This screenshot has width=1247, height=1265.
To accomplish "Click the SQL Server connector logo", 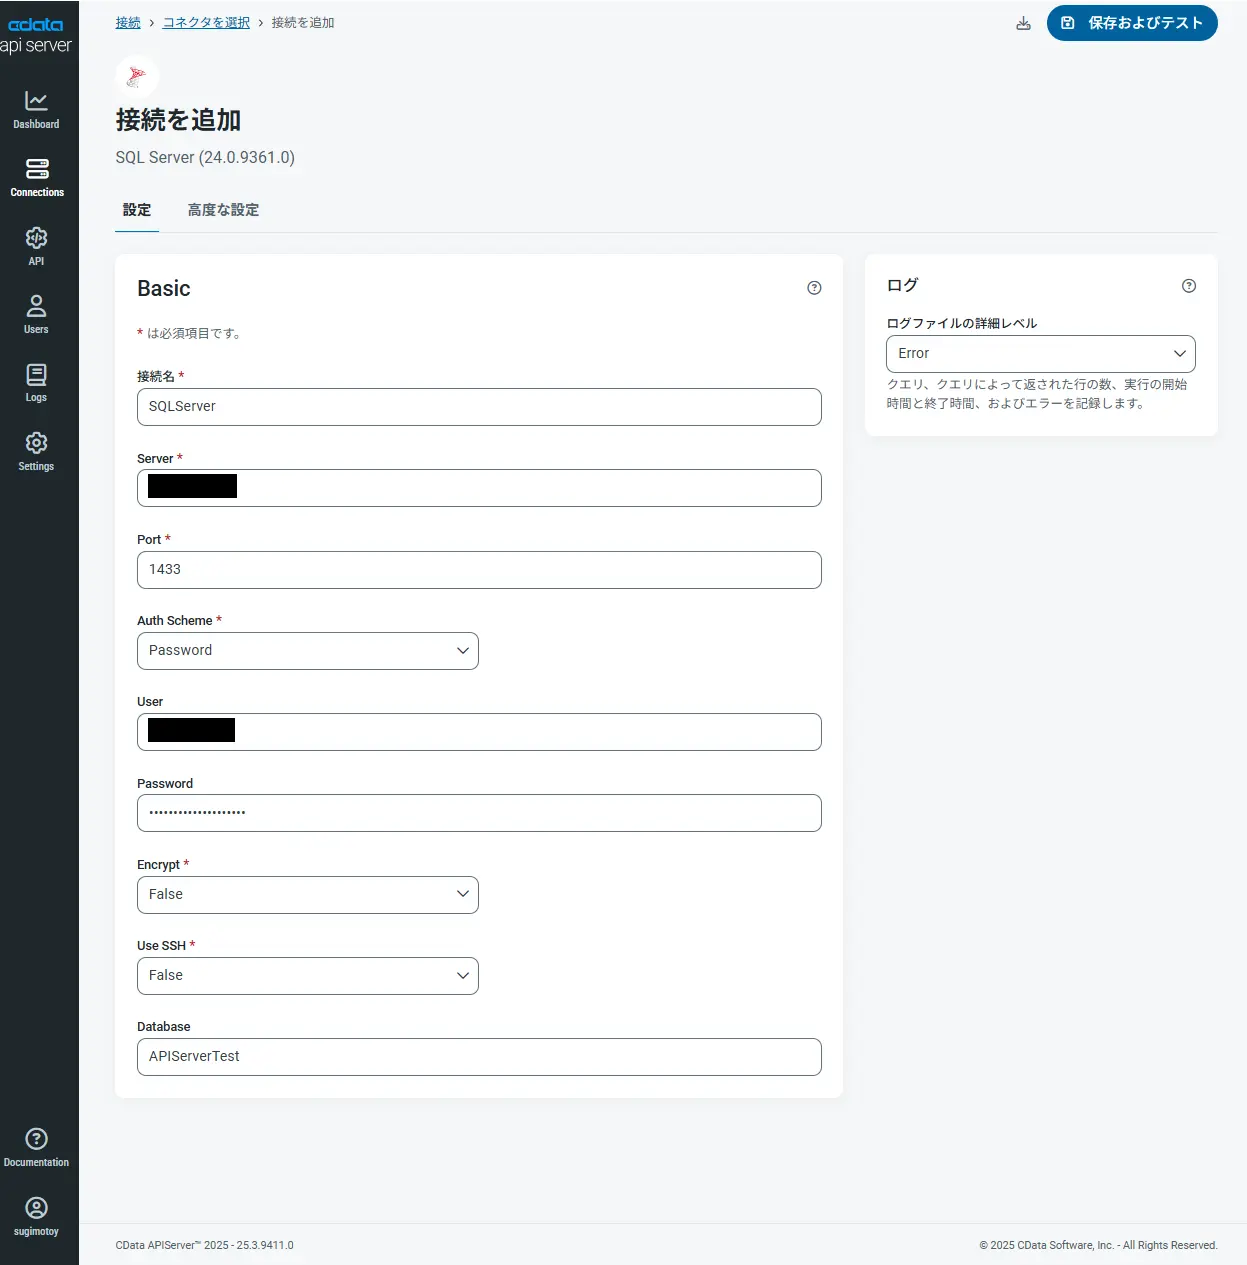I will (137, 76).
